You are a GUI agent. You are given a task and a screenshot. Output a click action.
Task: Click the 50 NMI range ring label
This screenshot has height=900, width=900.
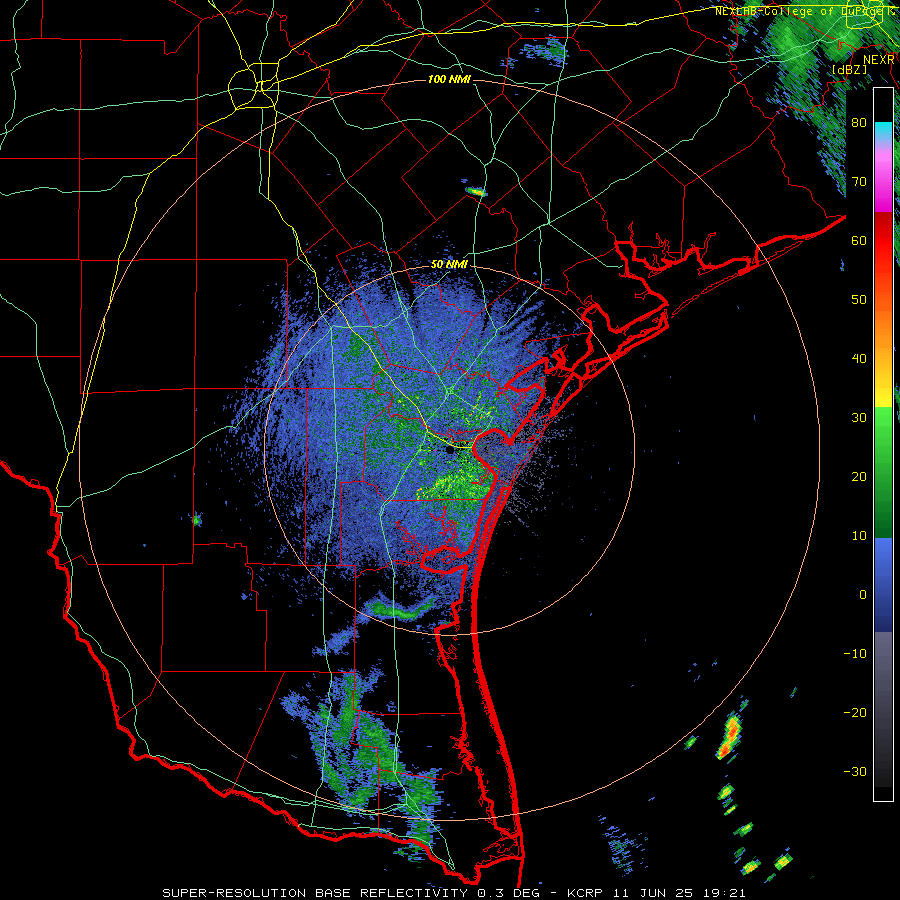449,265
